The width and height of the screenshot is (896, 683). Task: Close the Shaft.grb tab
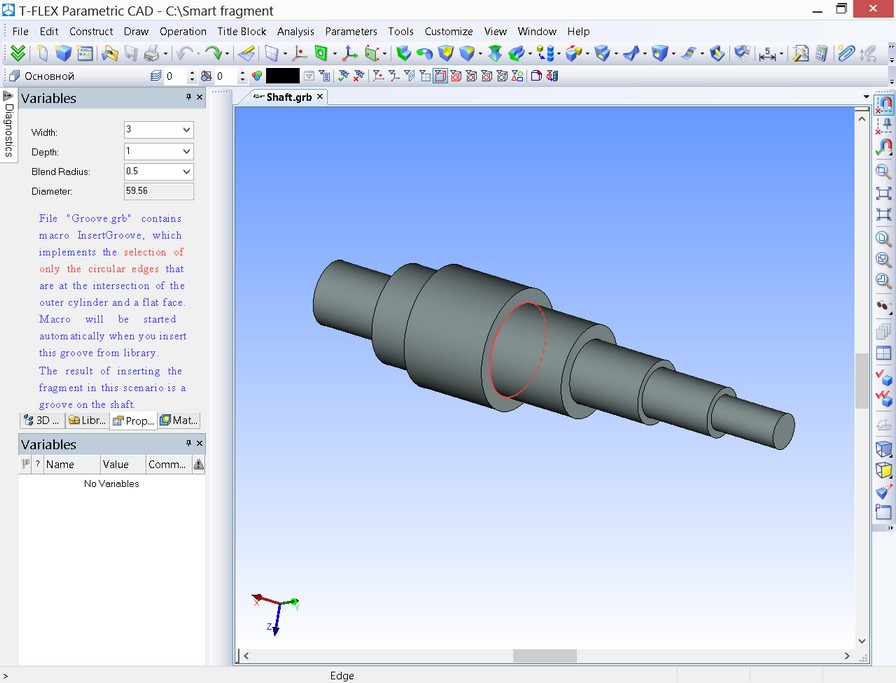[320, 97]
